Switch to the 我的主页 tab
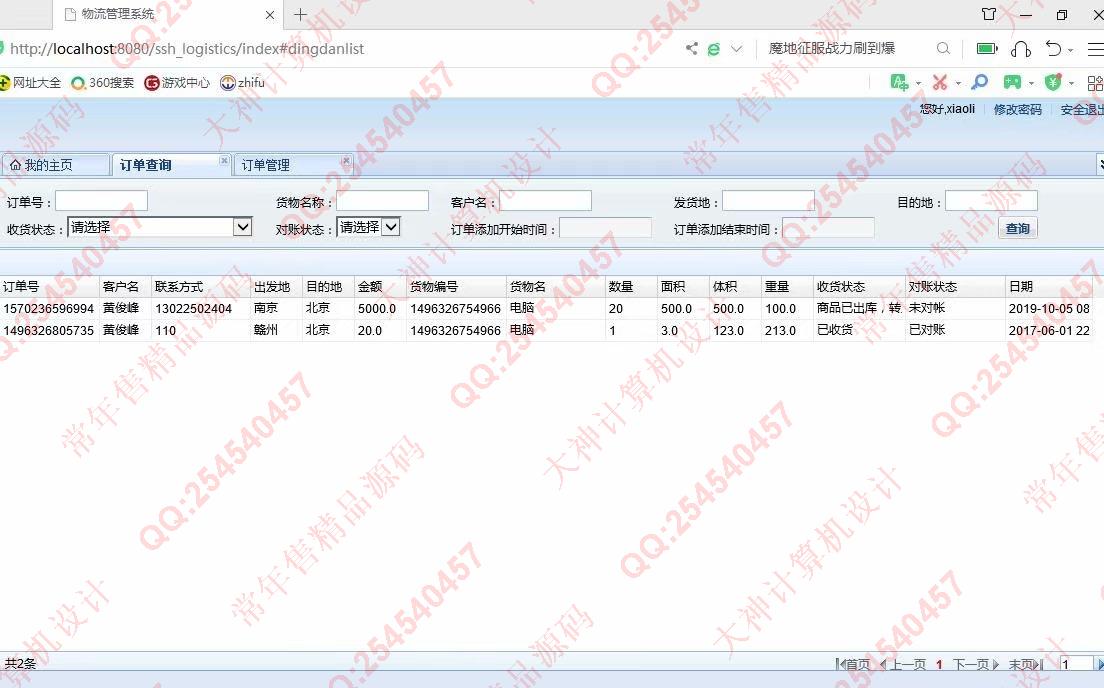The height and width of the screenshot is (688, 1104). click(55, 165)
